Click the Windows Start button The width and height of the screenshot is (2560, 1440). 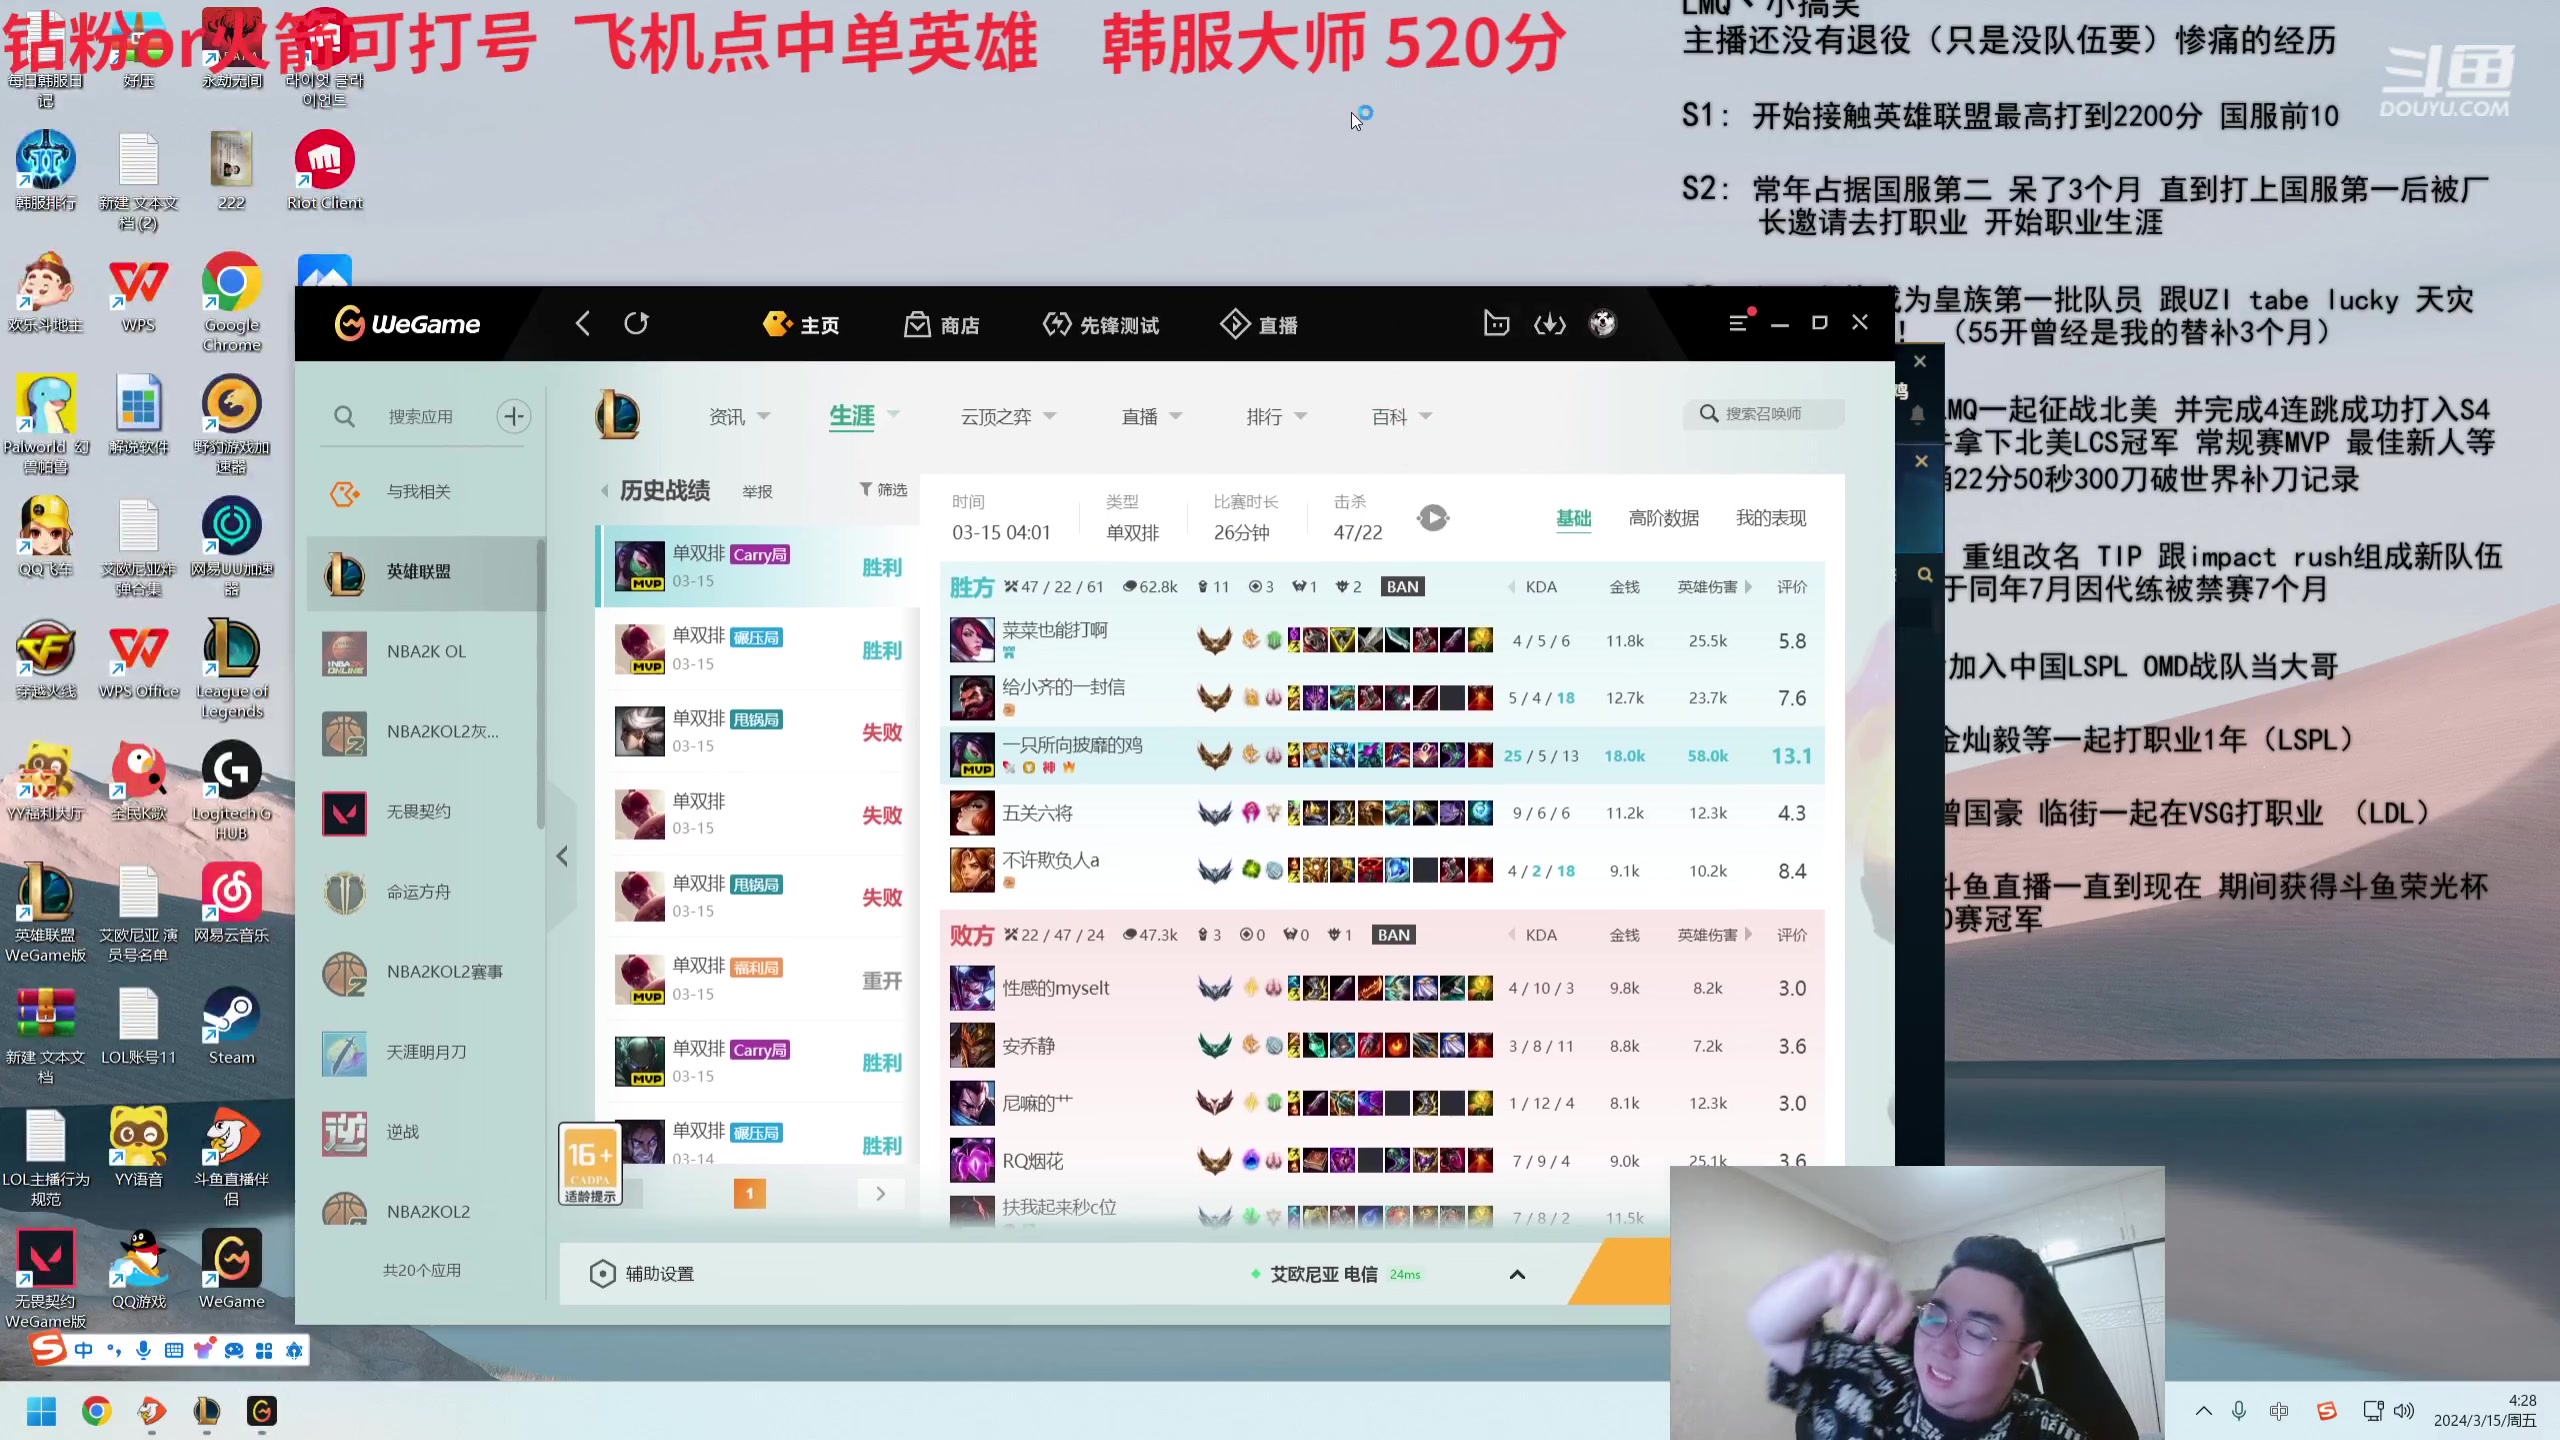41,1411
